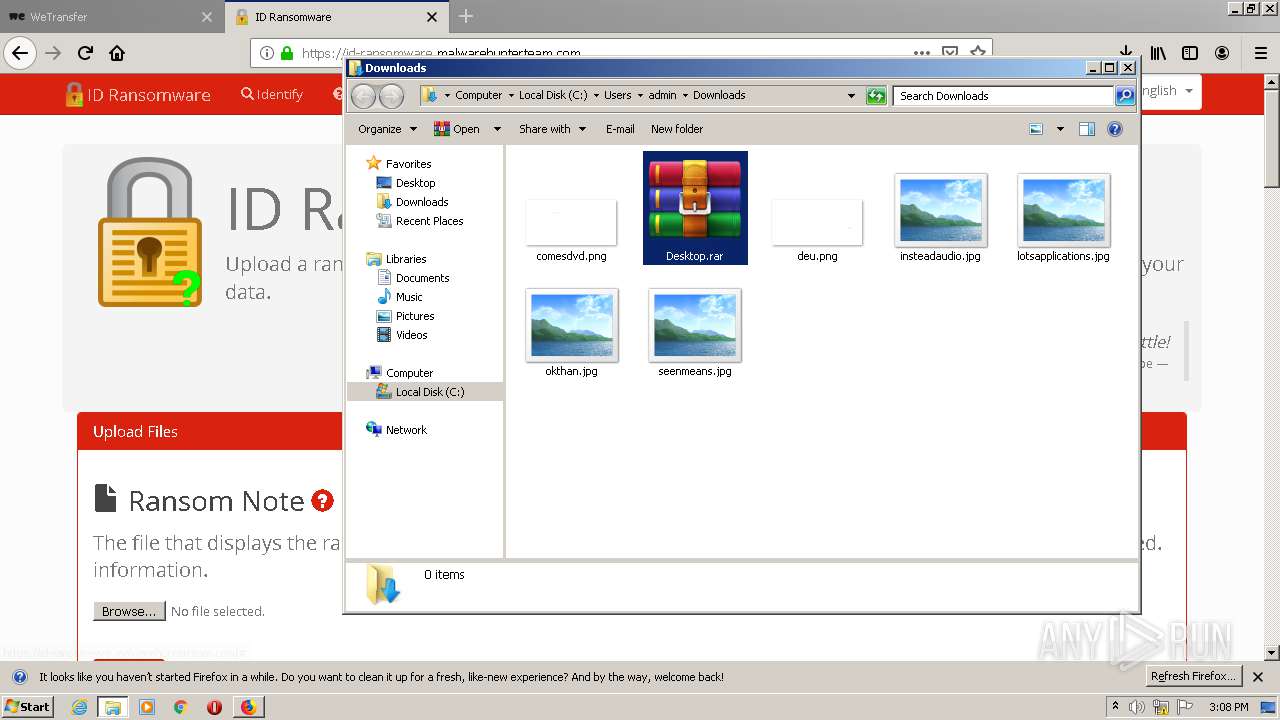Open Chrome from the taskbar
The image size is (1280, 720).
pos(180,707)
